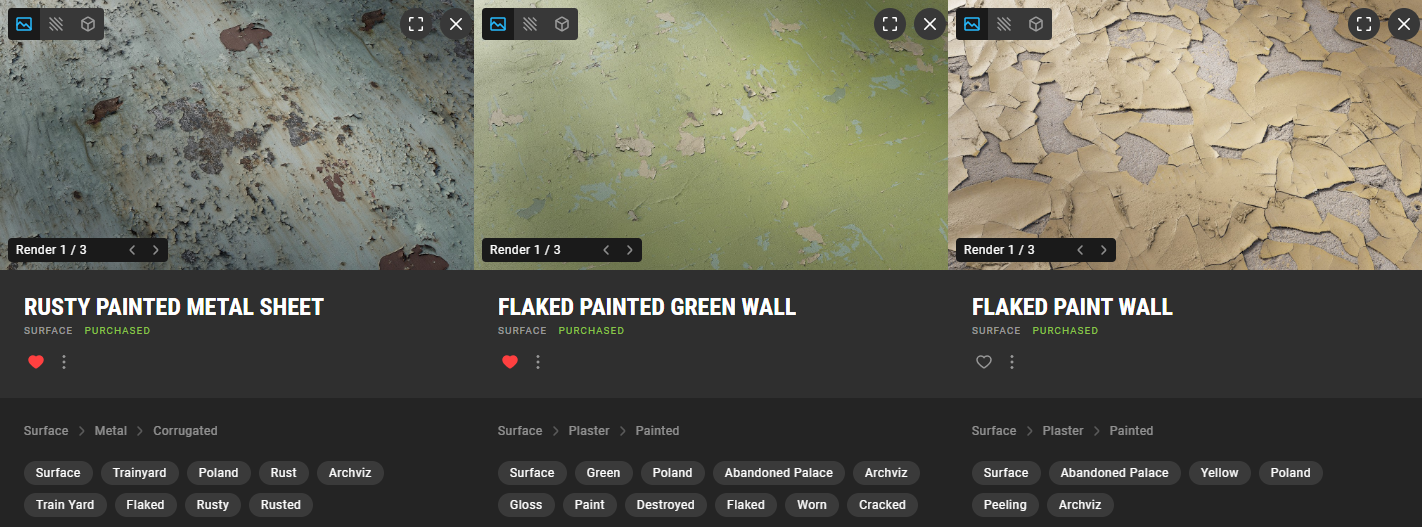The height and width of the screenshot is (527, 1422).
Task: Navigate to Plaster breadcrumb under Flaked Painted Green Wall
Action: click(x=589, y=431)
